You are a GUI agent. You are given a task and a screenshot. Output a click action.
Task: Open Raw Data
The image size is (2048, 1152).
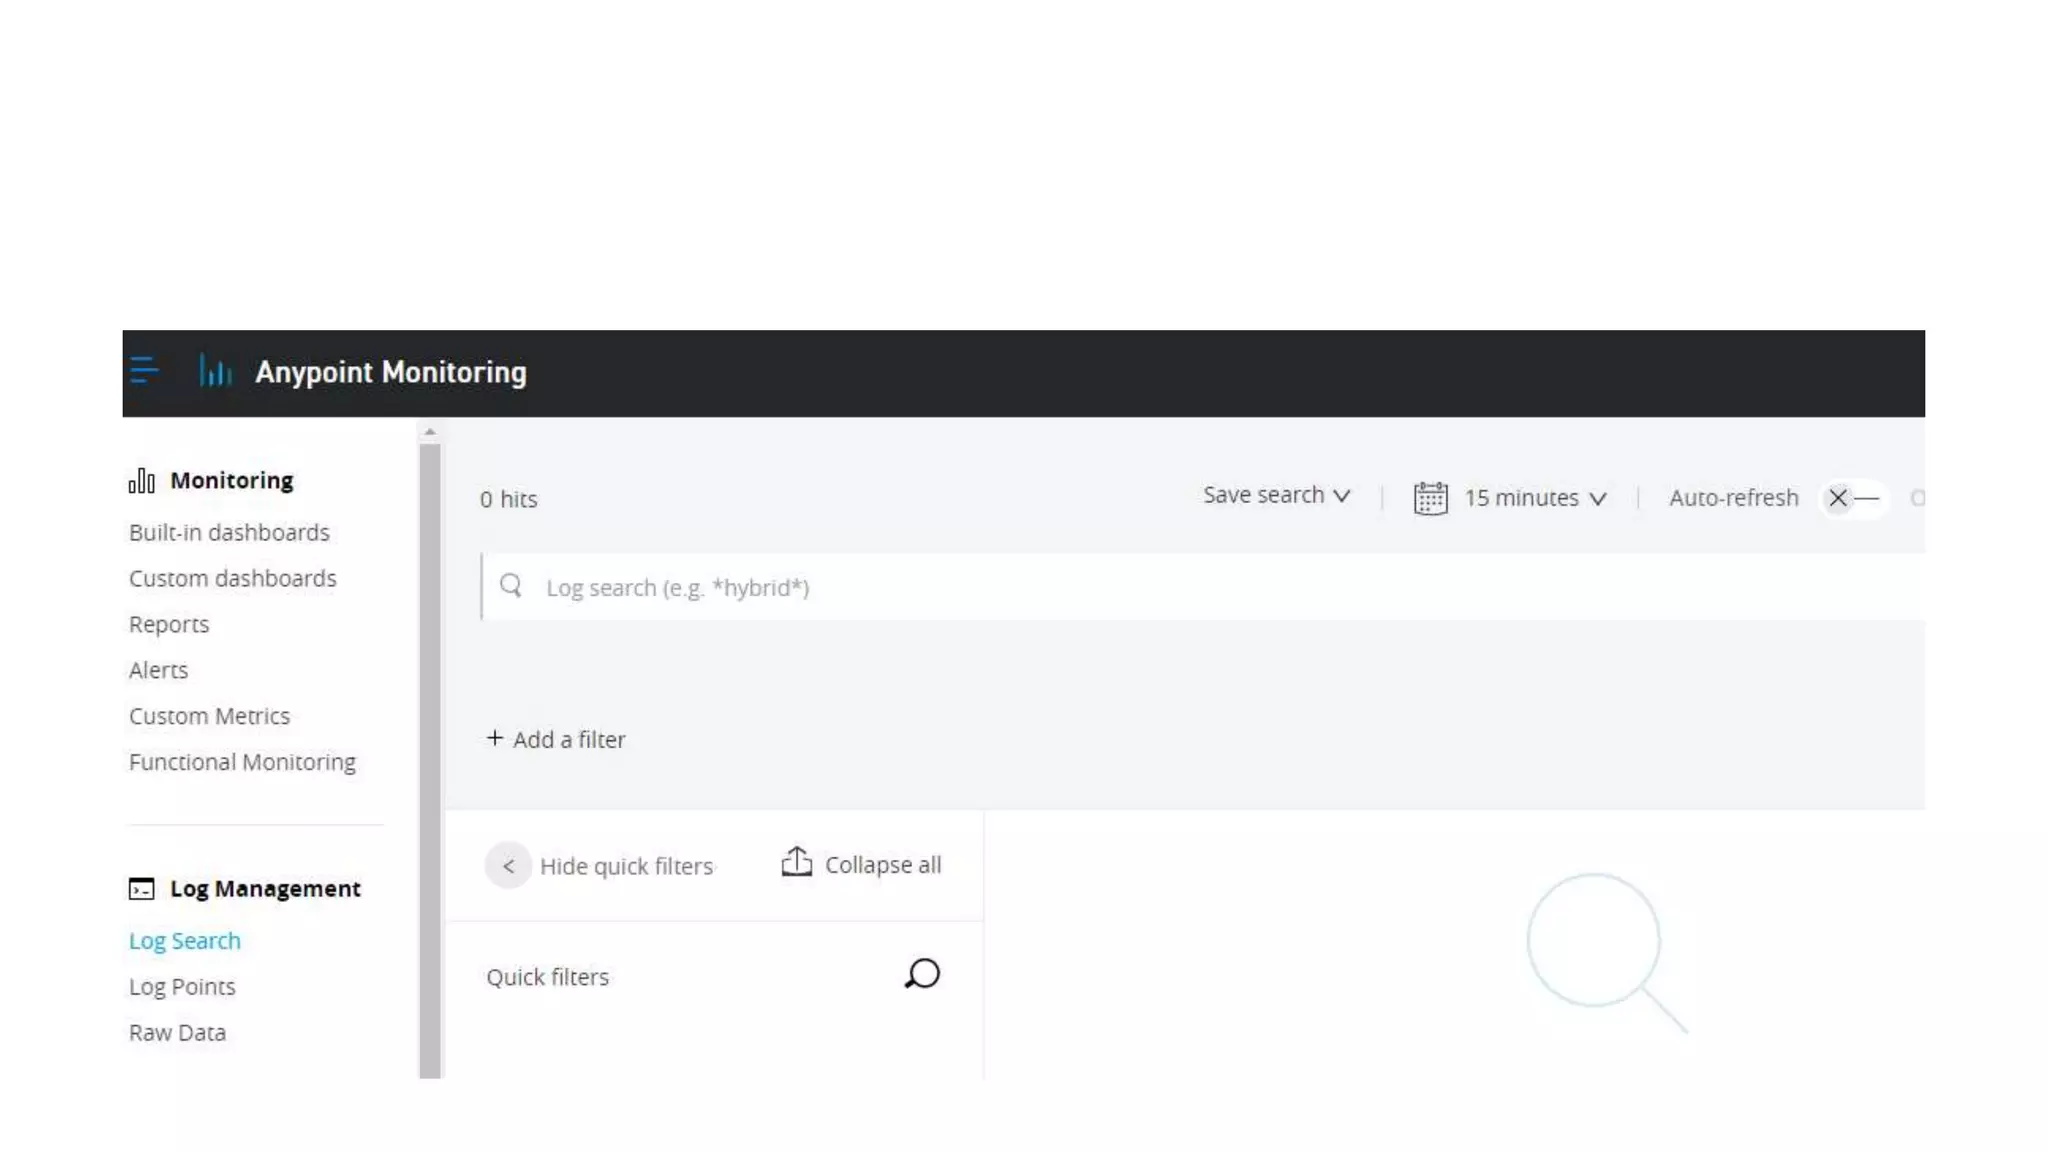coord(177,1033)
